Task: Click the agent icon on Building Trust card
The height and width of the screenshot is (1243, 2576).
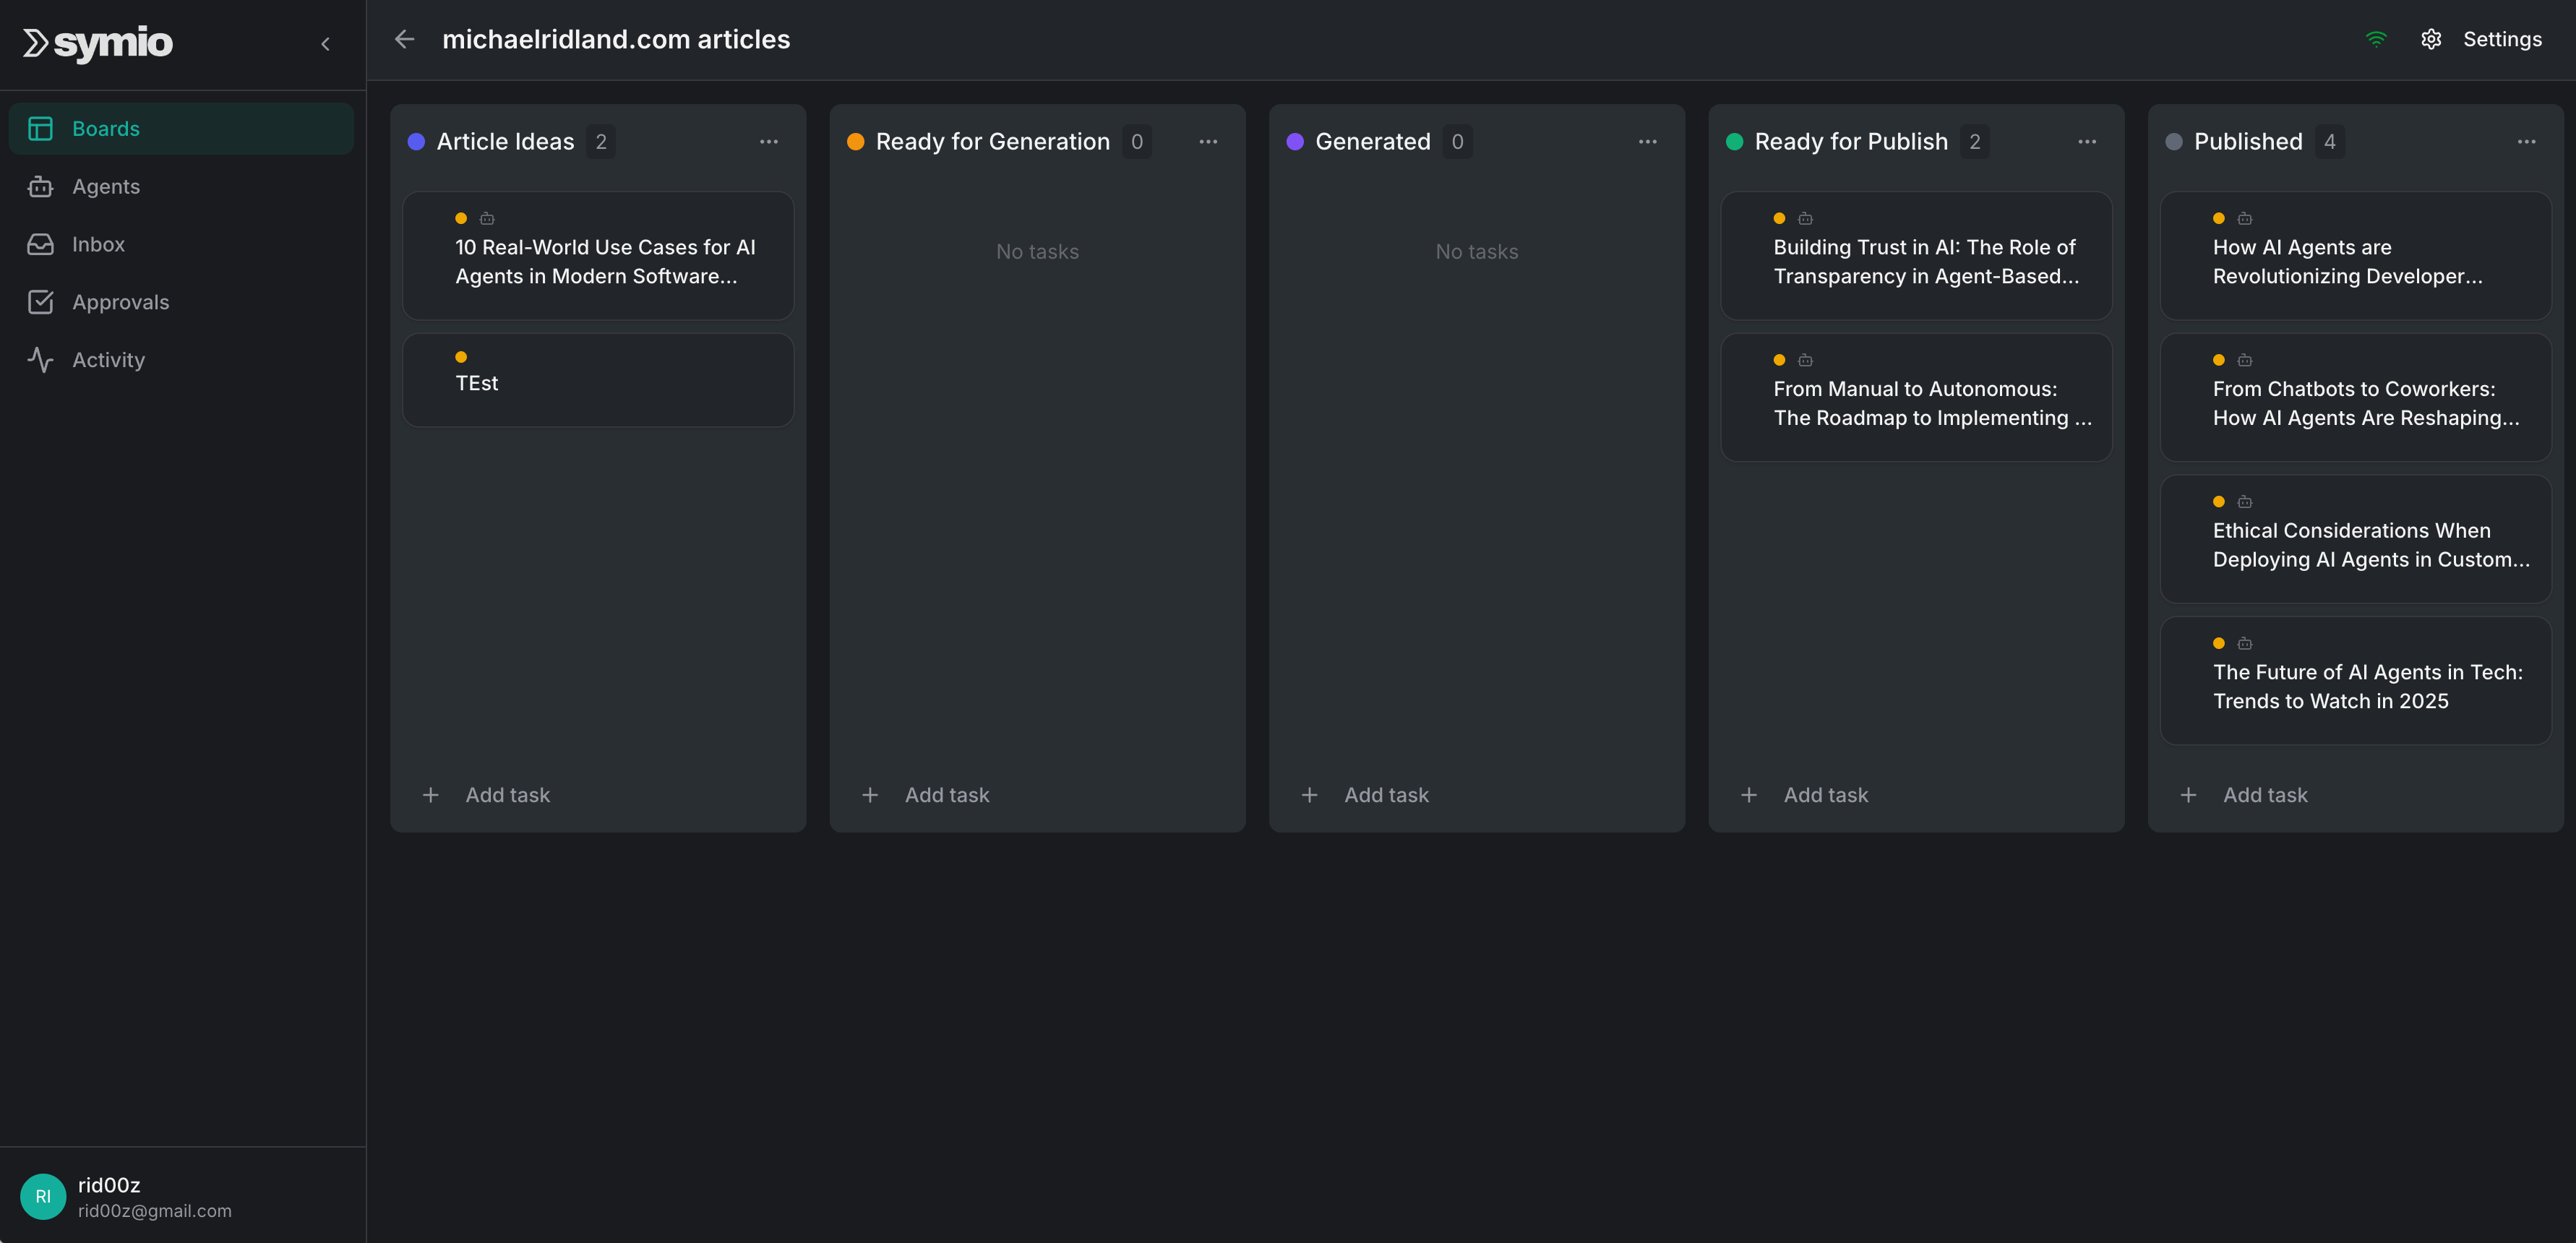Action: [1805, 218]
